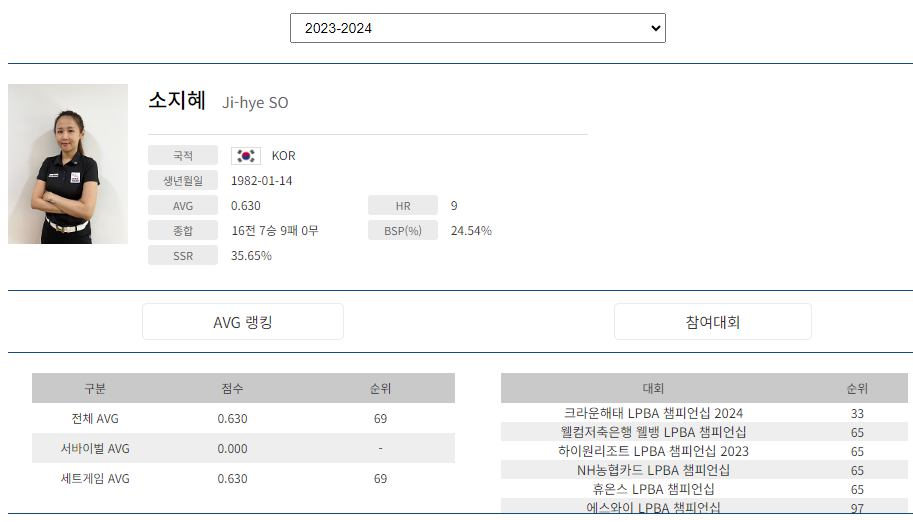
Task: Click the profile AVG value 0.630 beside HR
Action: 246,206
